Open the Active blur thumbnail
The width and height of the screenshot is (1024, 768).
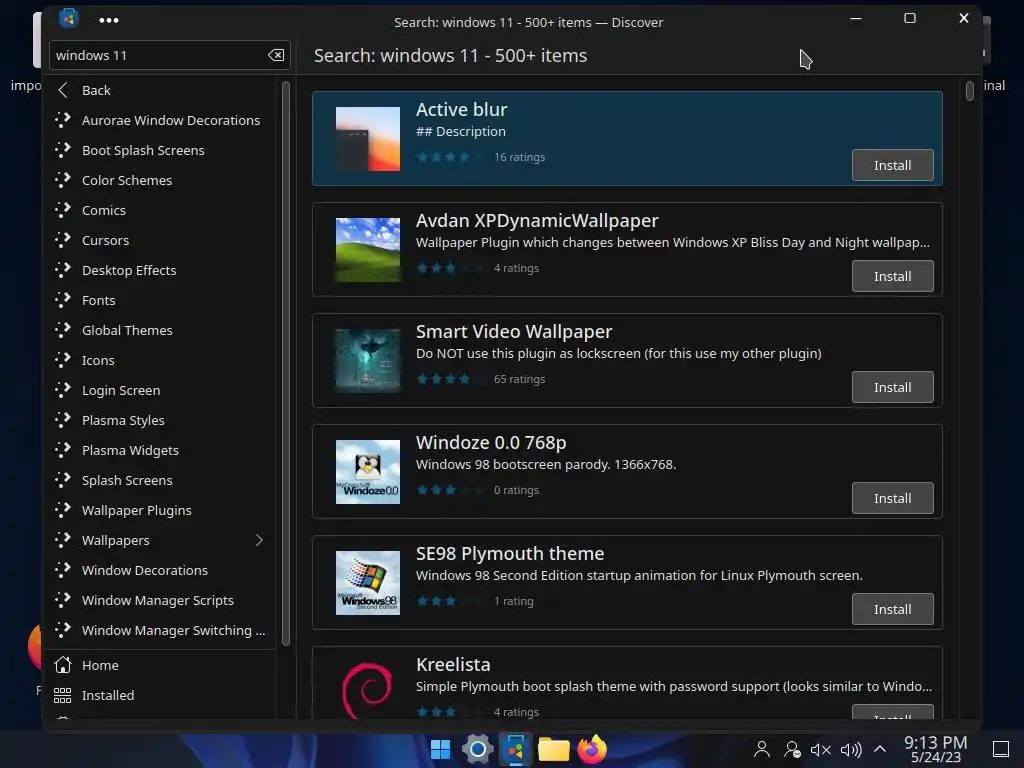368,139
